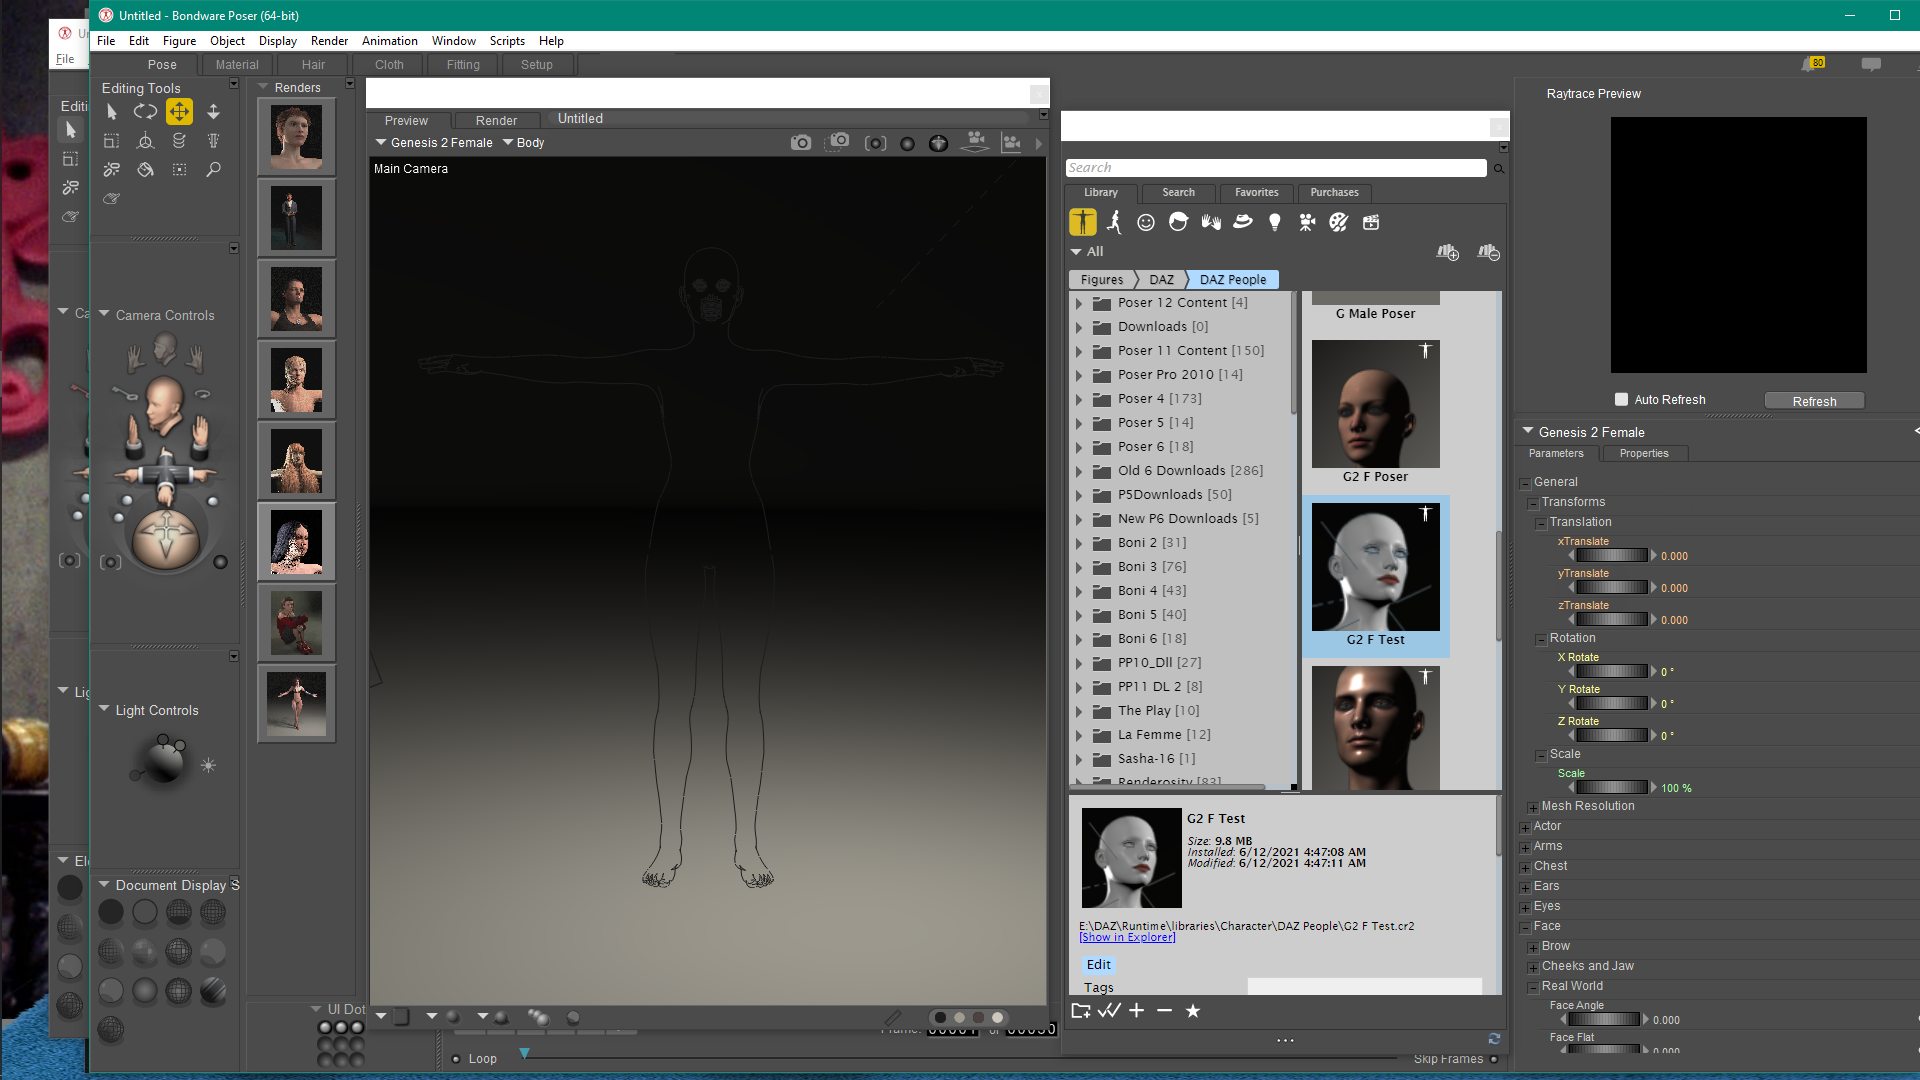Open the Cameras library category
The image size is (1920, 1080).
(1307, 222)
